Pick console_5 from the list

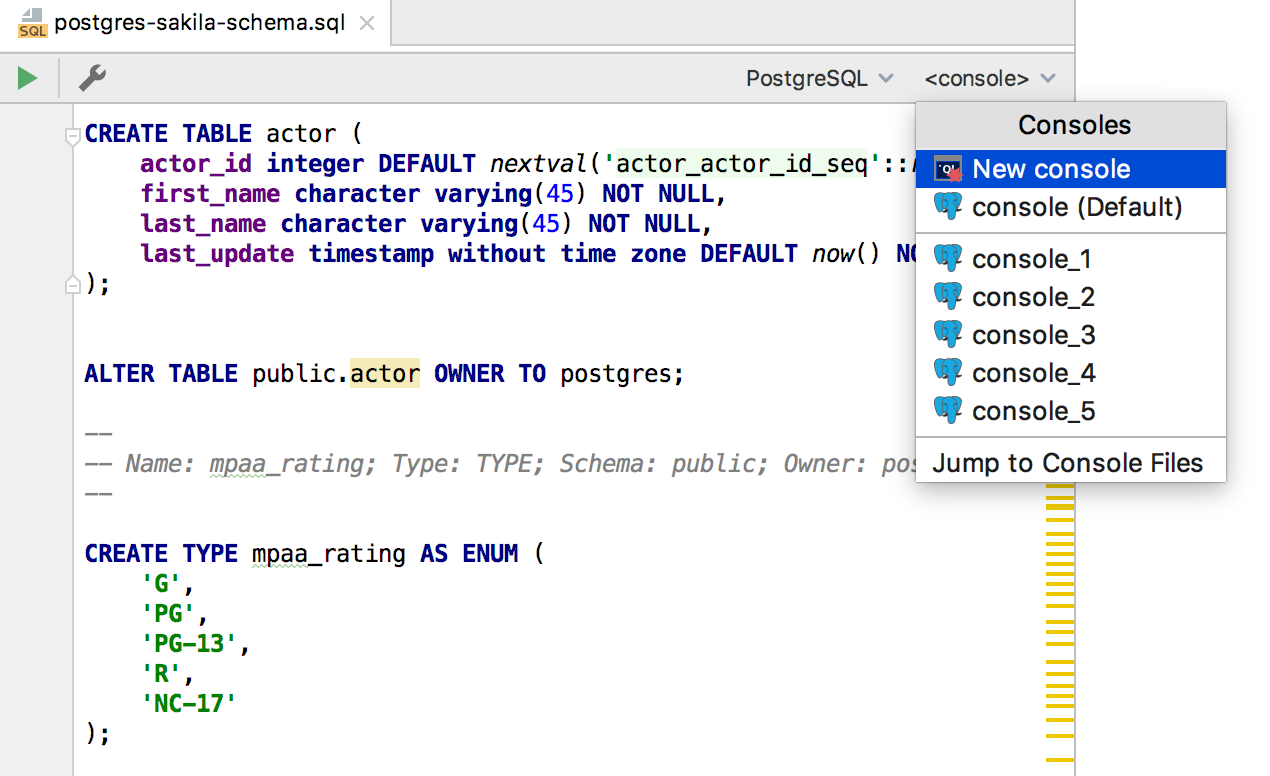point(1070,411)
